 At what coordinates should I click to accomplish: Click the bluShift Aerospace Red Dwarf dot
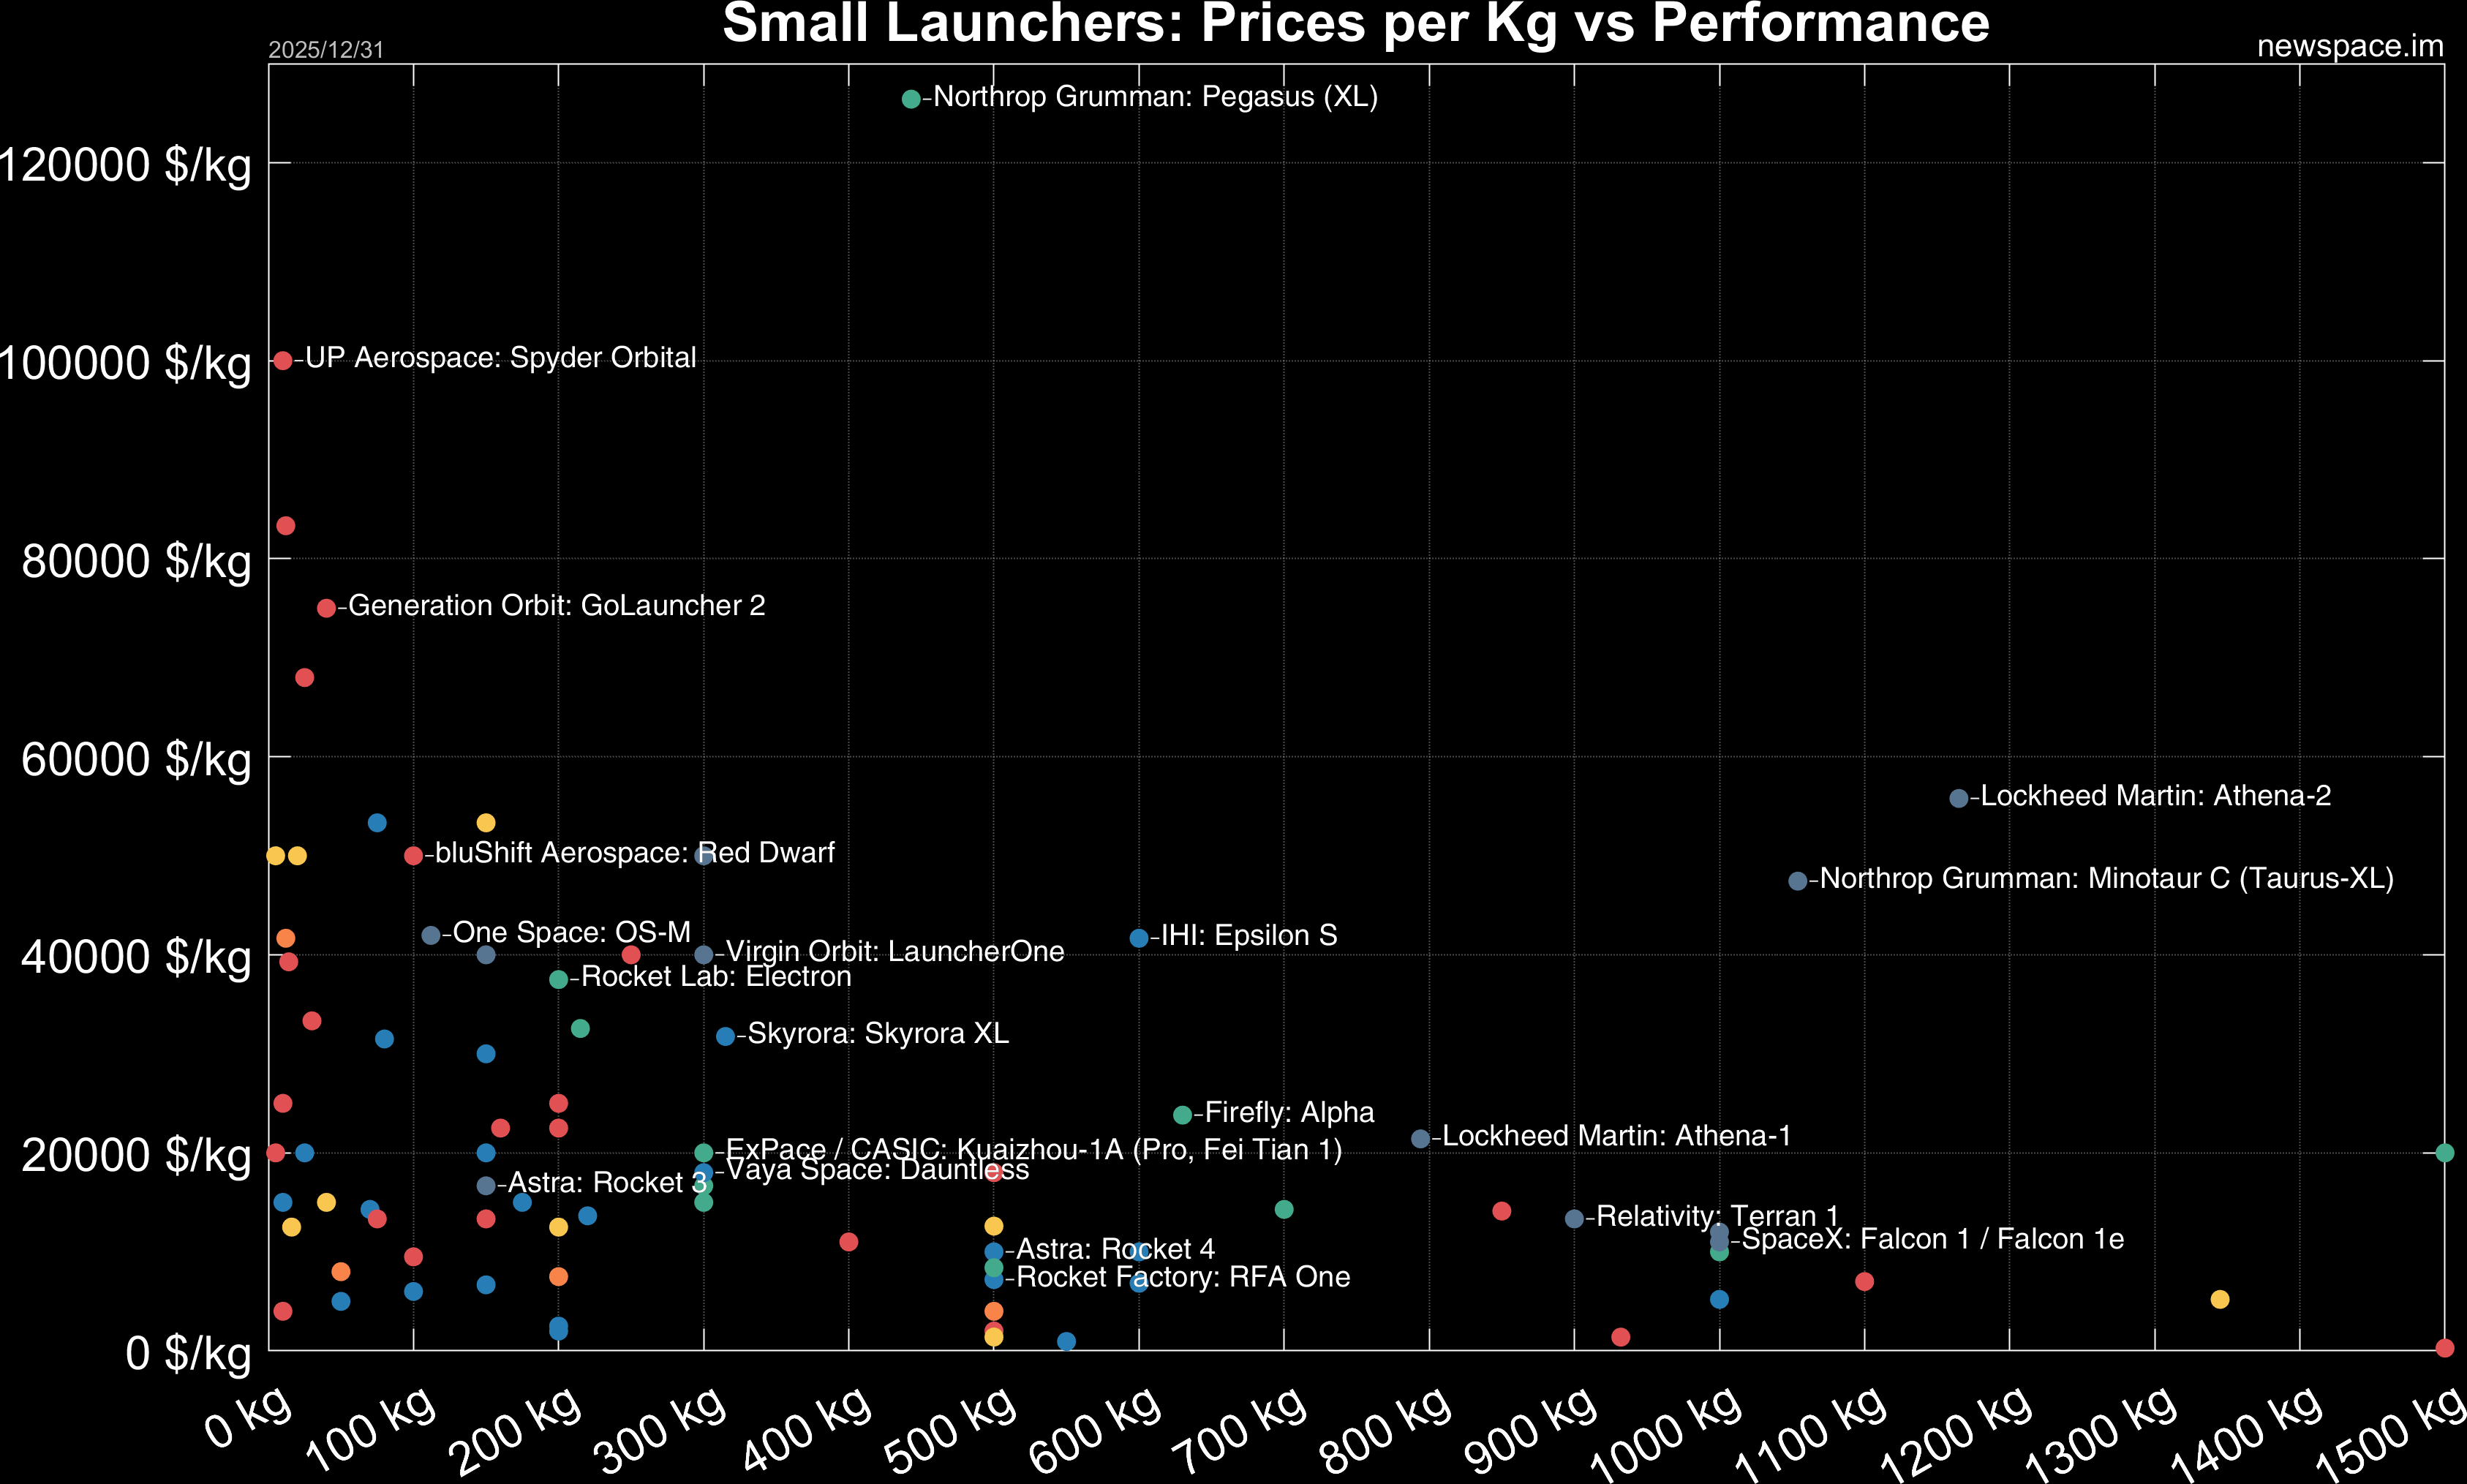[x=413, y=856]
